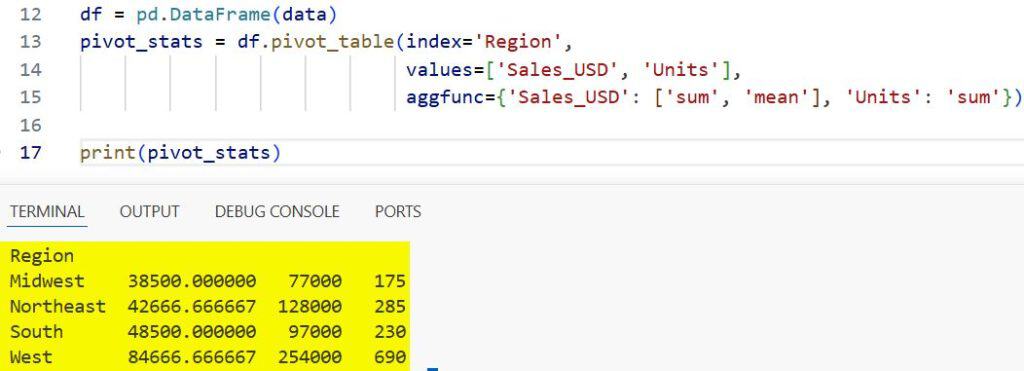Screen dimensions: 1024x371
Task: Click 'pivot_table' method name
Action: click(332, 42)
